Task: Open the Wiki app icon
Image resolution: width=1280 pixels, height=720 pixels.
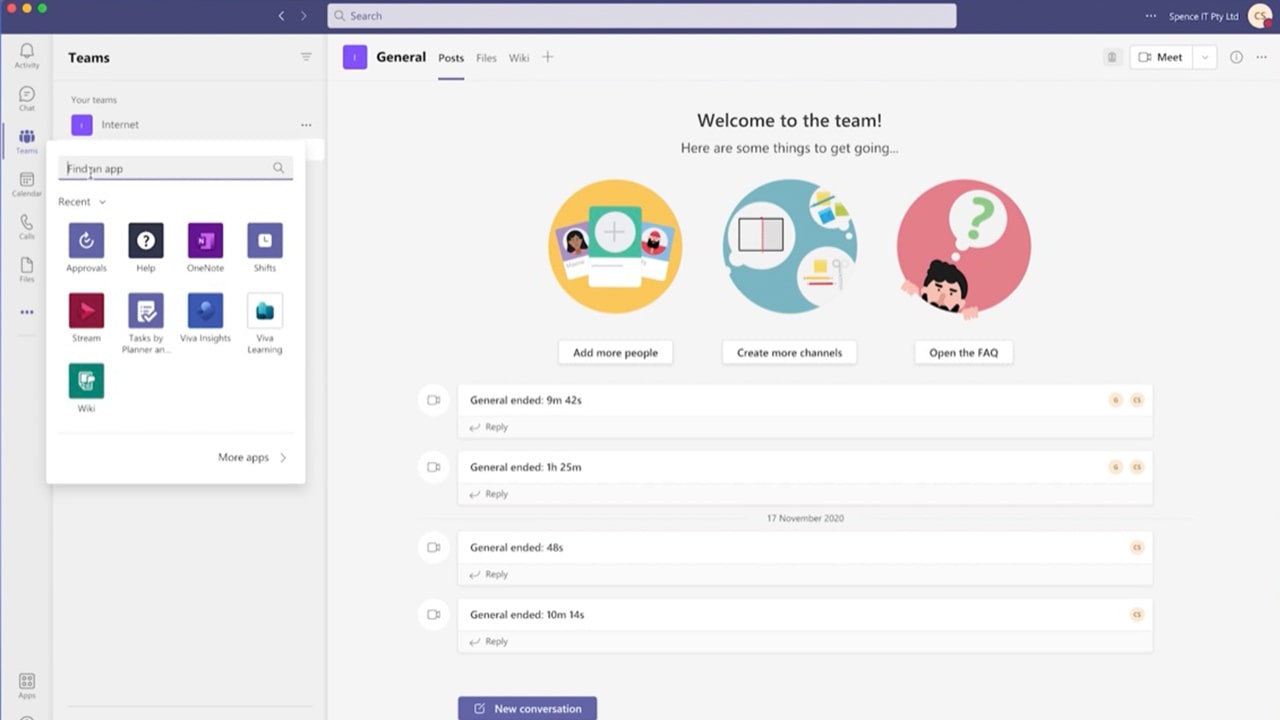Action: [x=86, y=381]
